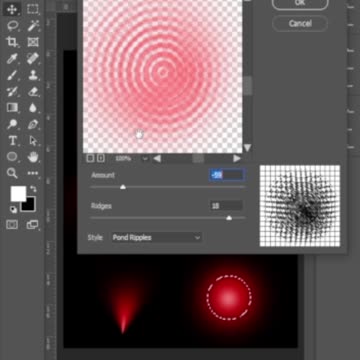Select the Pen tool
Image resolution: width=360 pixels, height=360 pixels.
pos(33,124)
